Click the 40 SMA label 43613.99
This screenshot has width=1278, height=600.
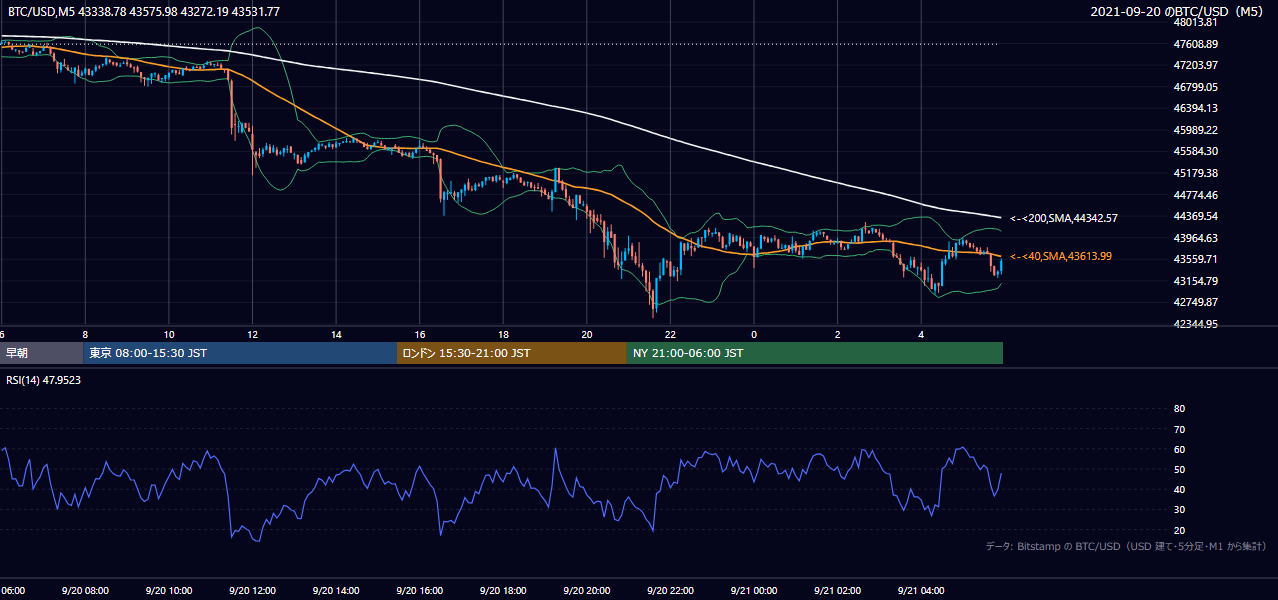pos(1061,257)
